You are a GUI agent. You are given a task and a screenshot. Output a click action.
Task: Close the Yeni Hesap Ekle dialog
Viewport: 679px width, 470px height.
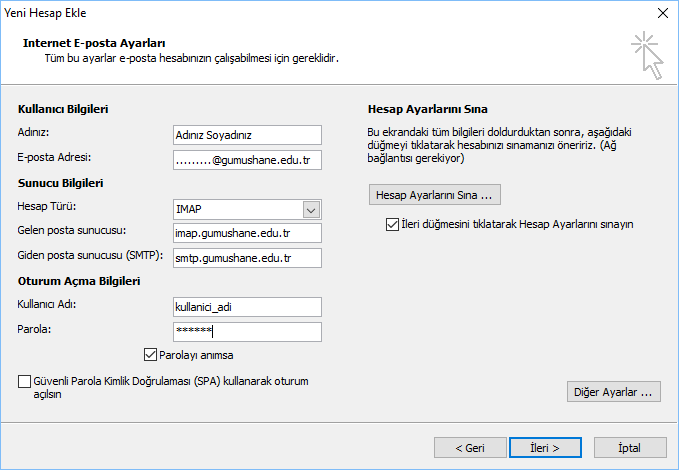[x=661, y=13]
